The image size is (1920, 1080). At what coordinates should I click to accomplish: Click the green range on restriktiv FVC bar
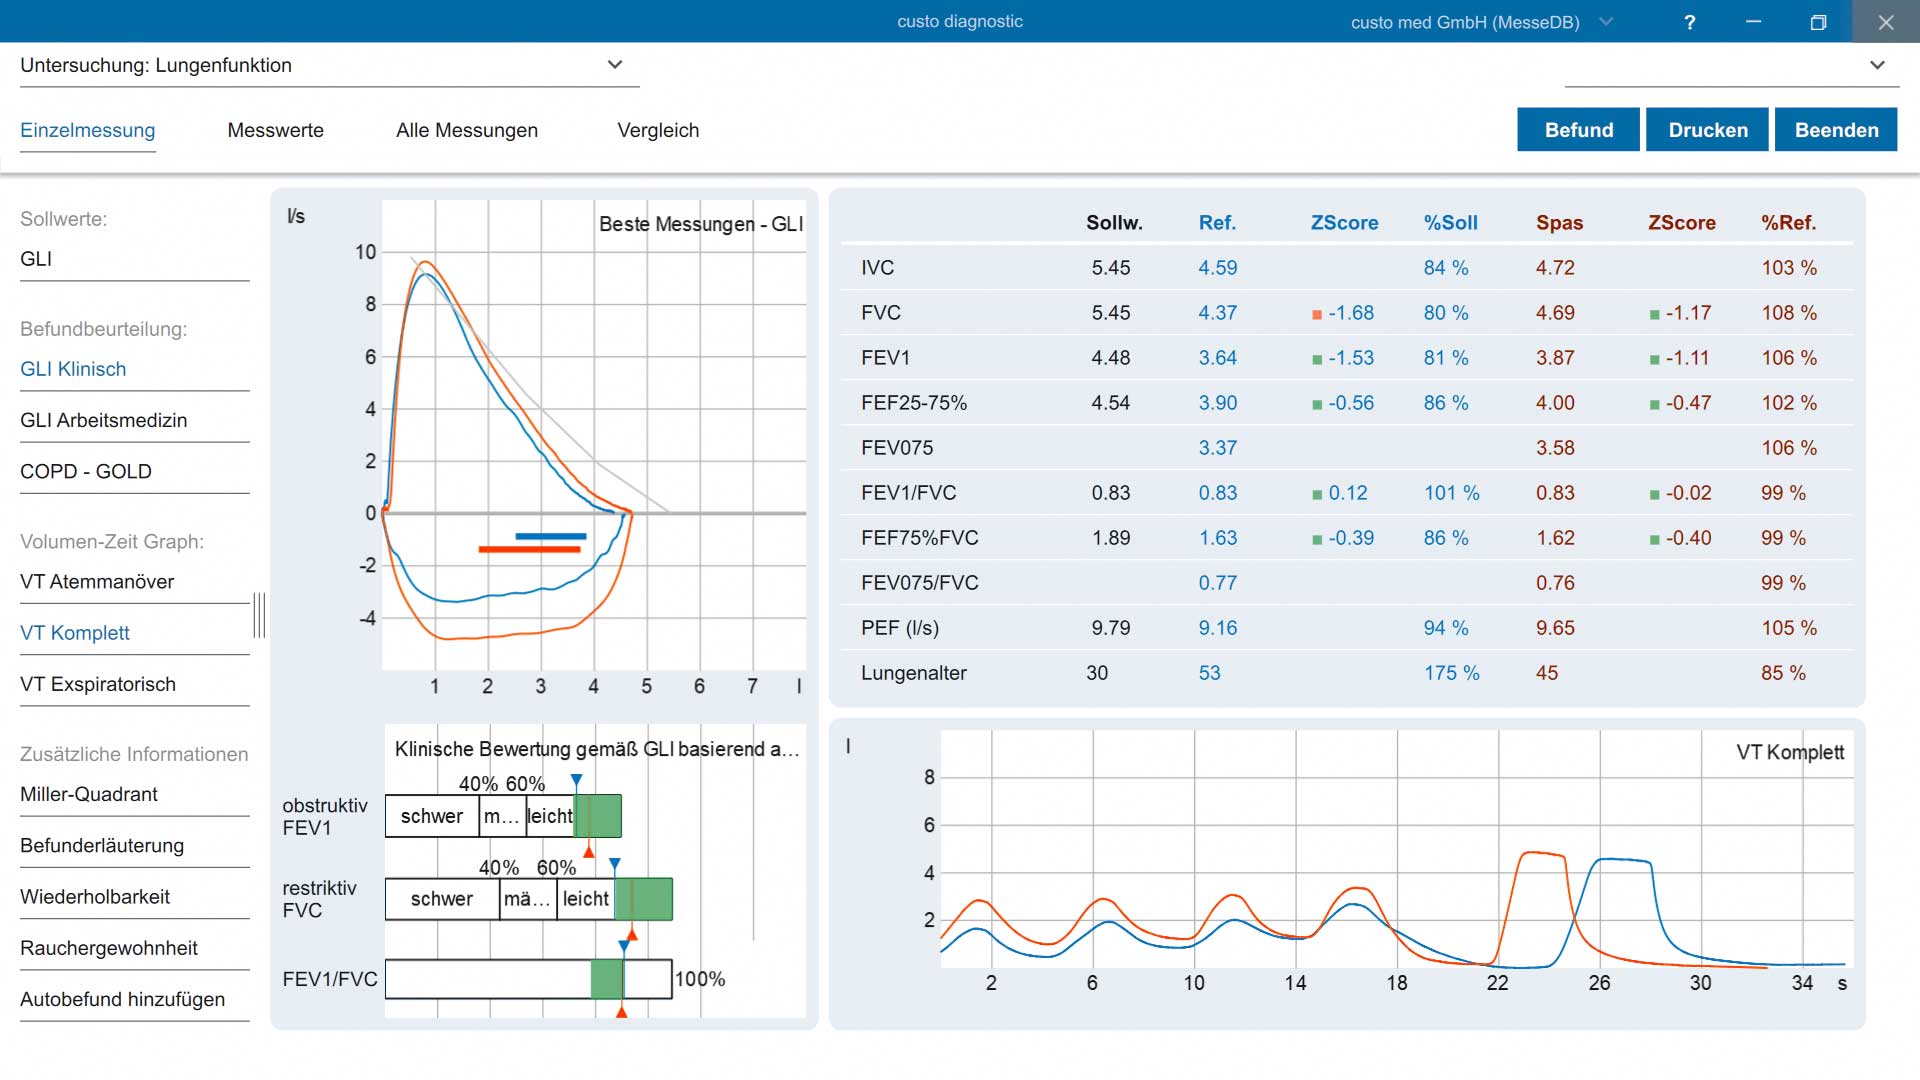pyautogui.click(x=643, y=899)
